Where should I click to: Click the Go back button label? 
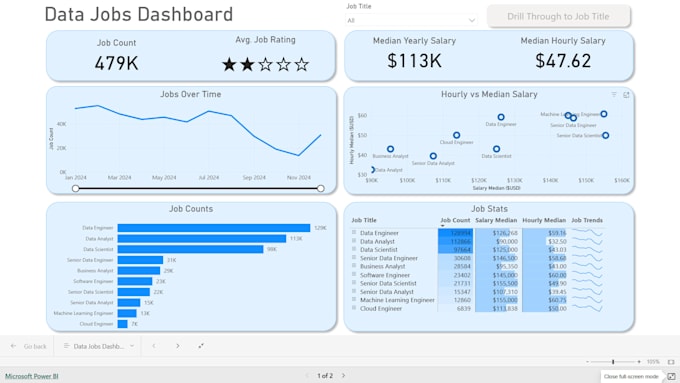(x=35, y=346)
